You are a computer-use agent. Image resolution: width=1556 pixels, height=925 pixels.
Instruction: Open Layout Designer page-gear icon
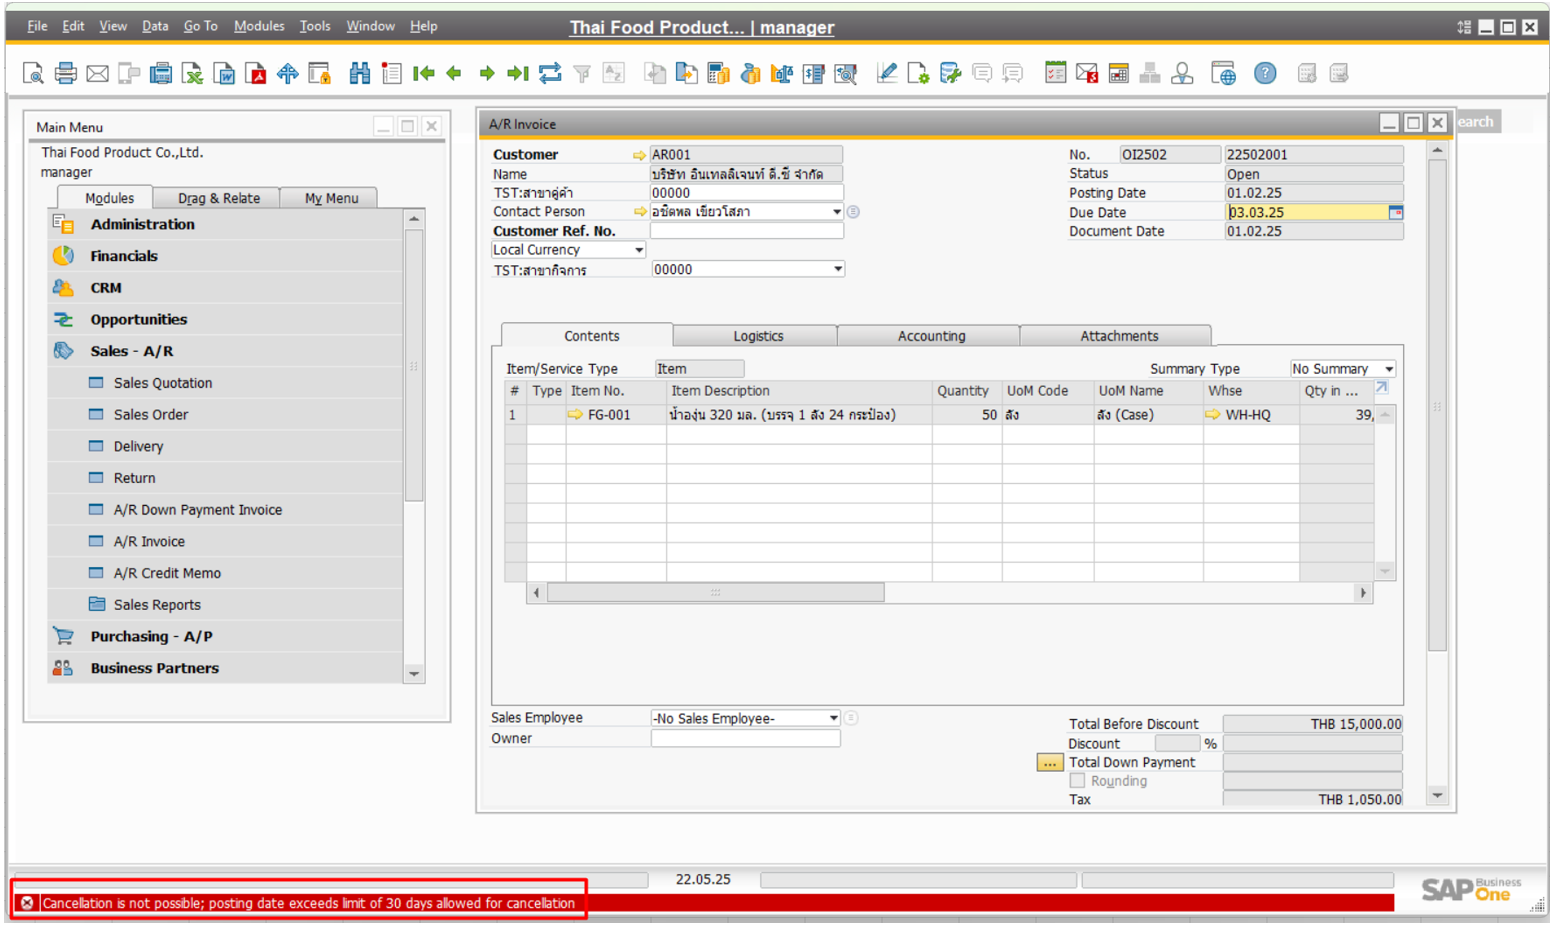tap(918, 73)
